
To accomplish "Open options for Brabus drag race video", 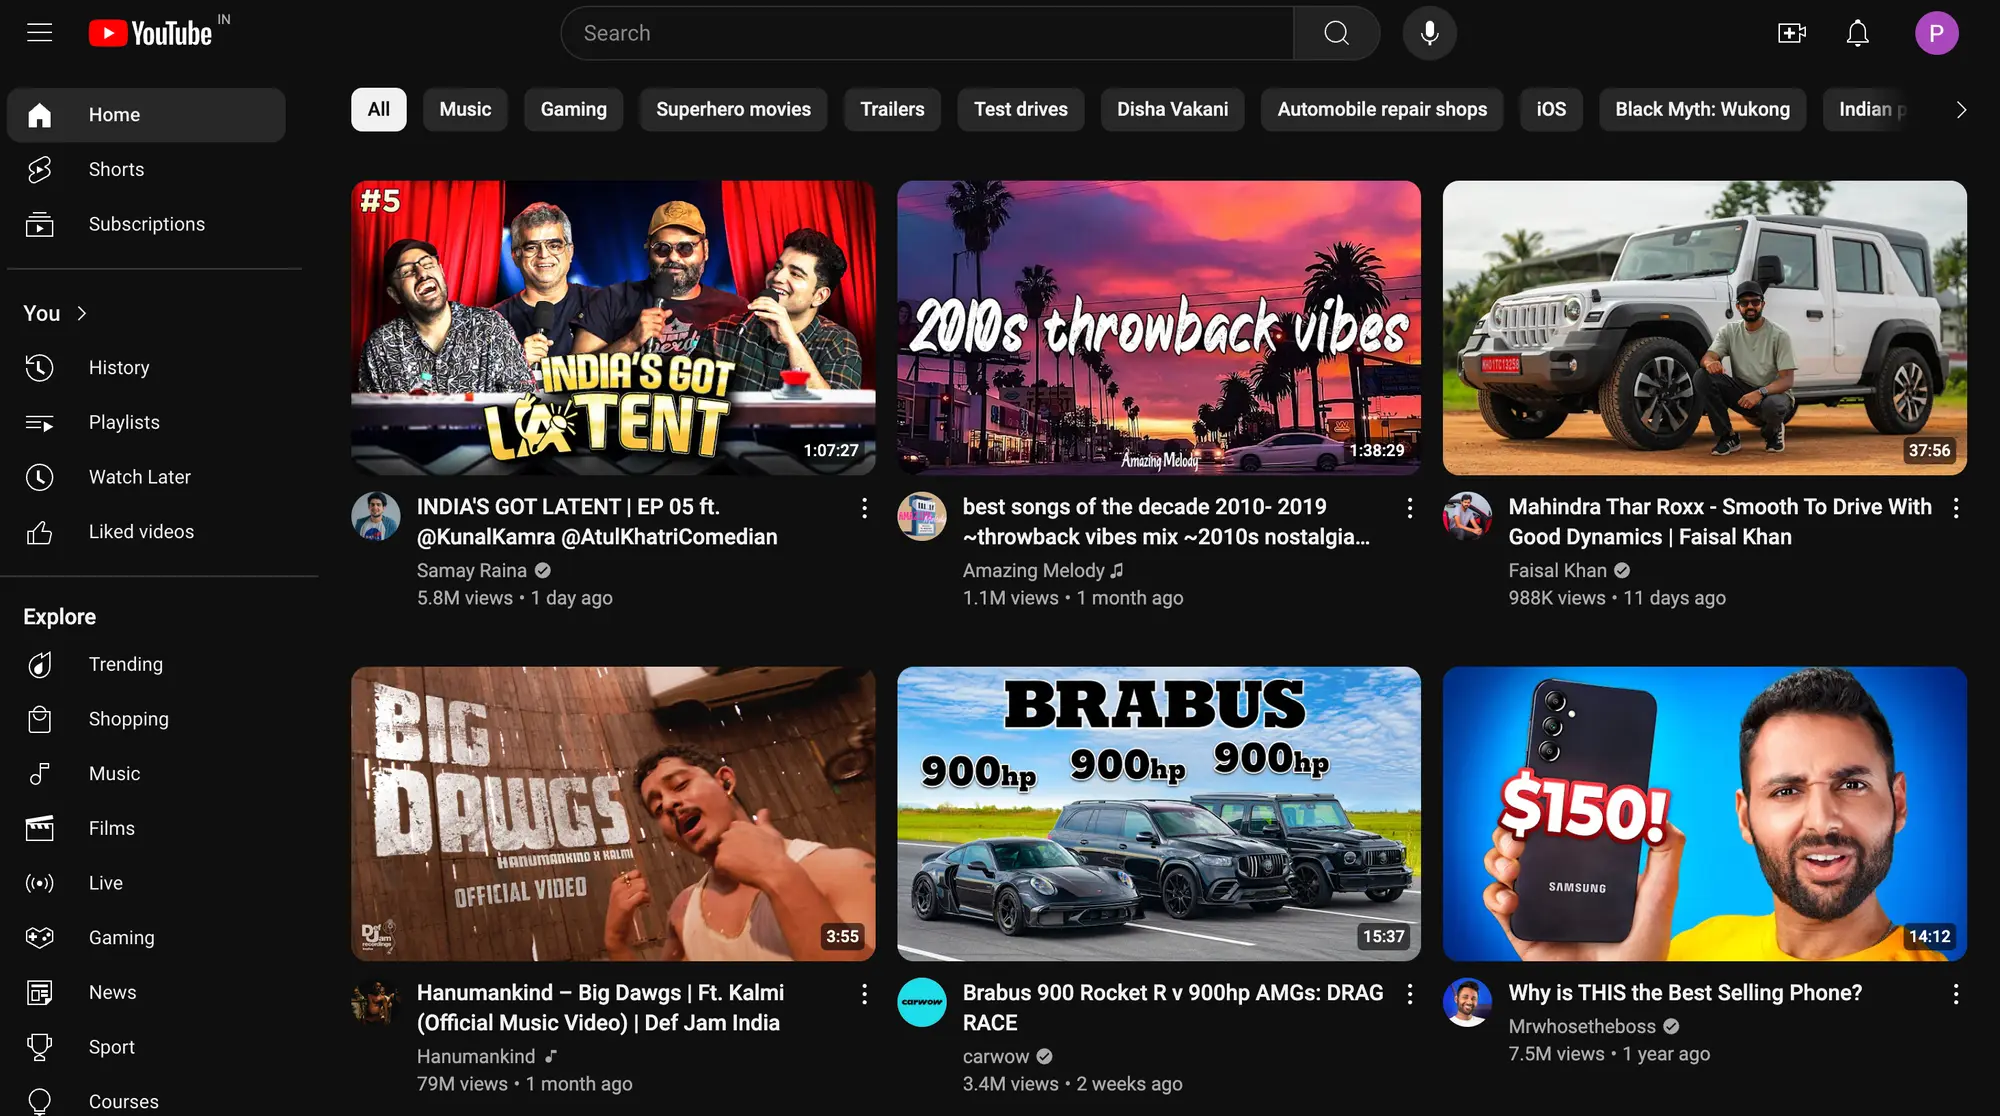I will [1410, 994].
